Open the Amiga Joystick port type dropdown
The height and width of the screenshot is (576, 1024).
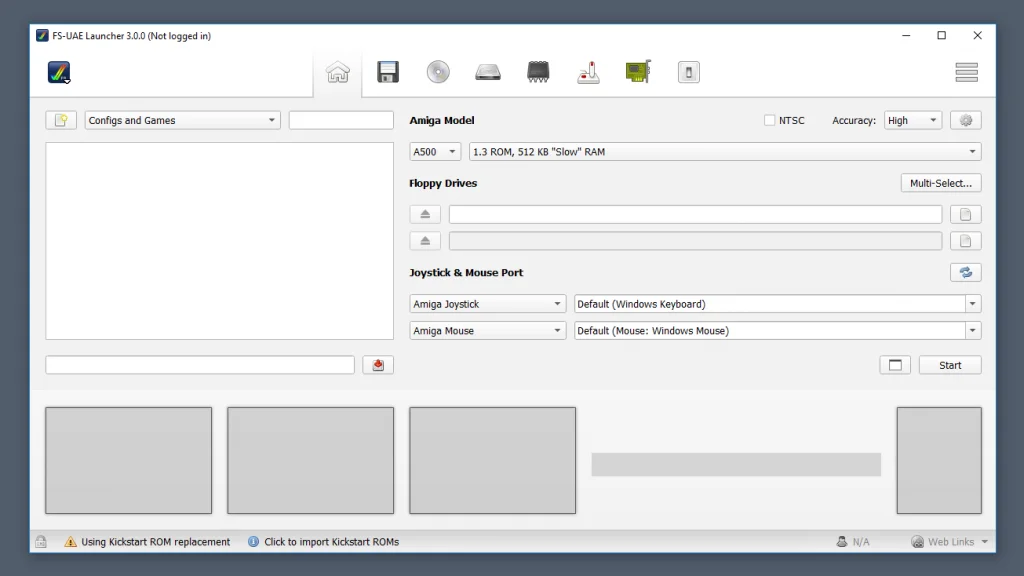pos(488,304)
